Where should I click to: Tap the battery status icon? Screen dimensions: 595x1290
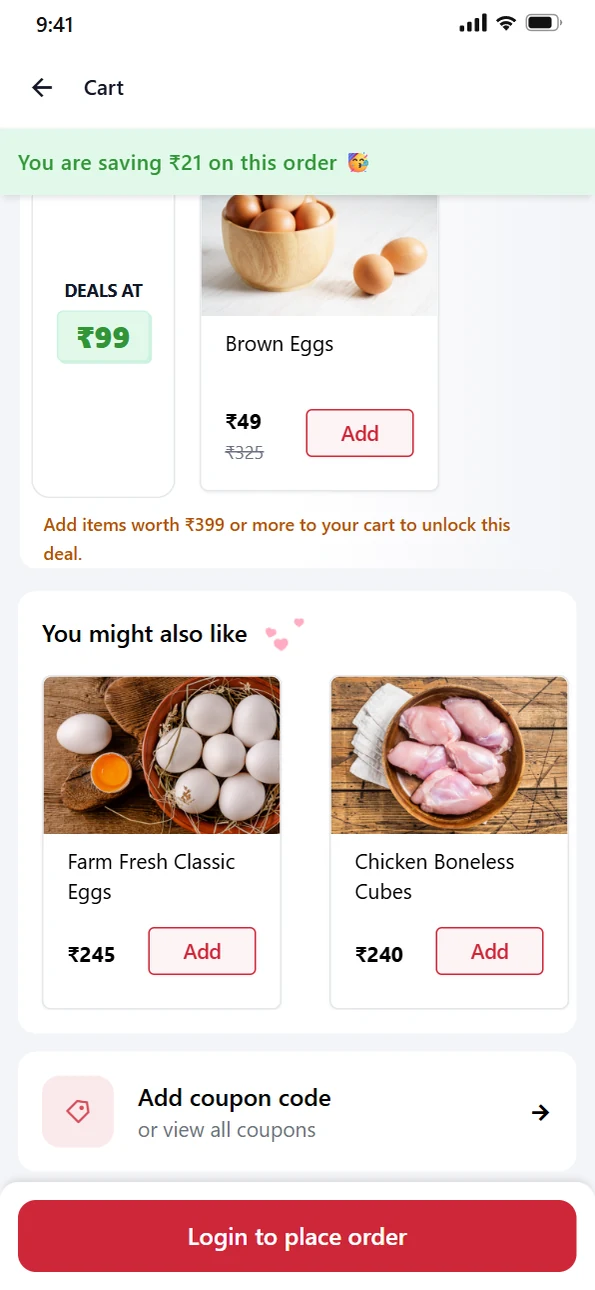pyautogui.click(x=544, y=23)
